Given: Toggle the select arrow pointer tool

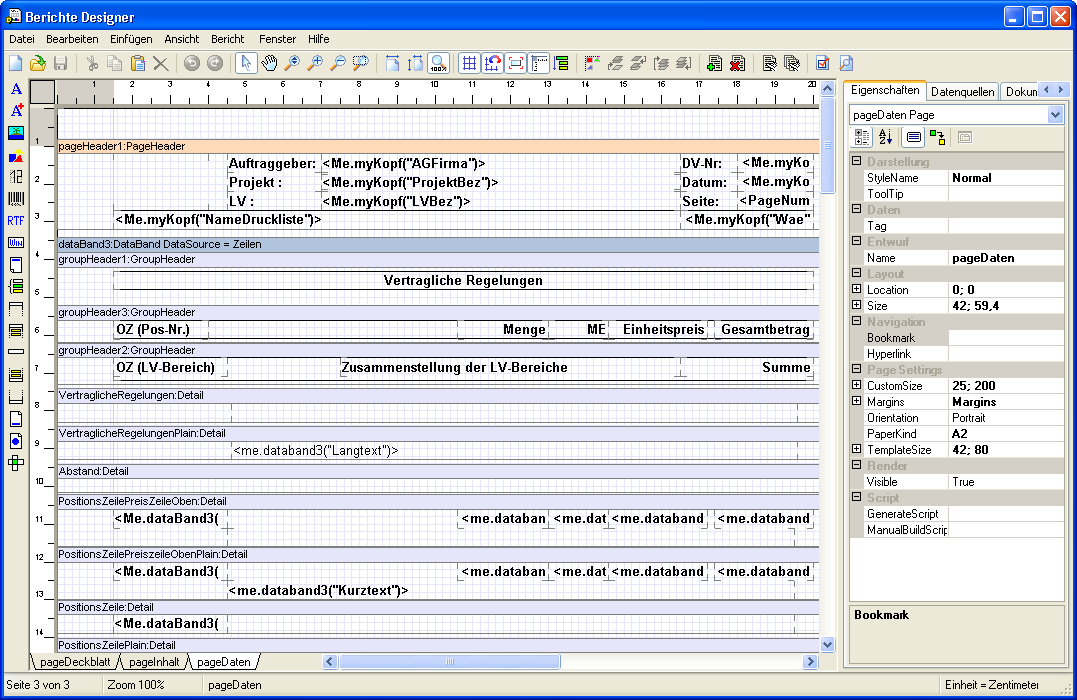Looking at the screenshot, I should [246, 64].
